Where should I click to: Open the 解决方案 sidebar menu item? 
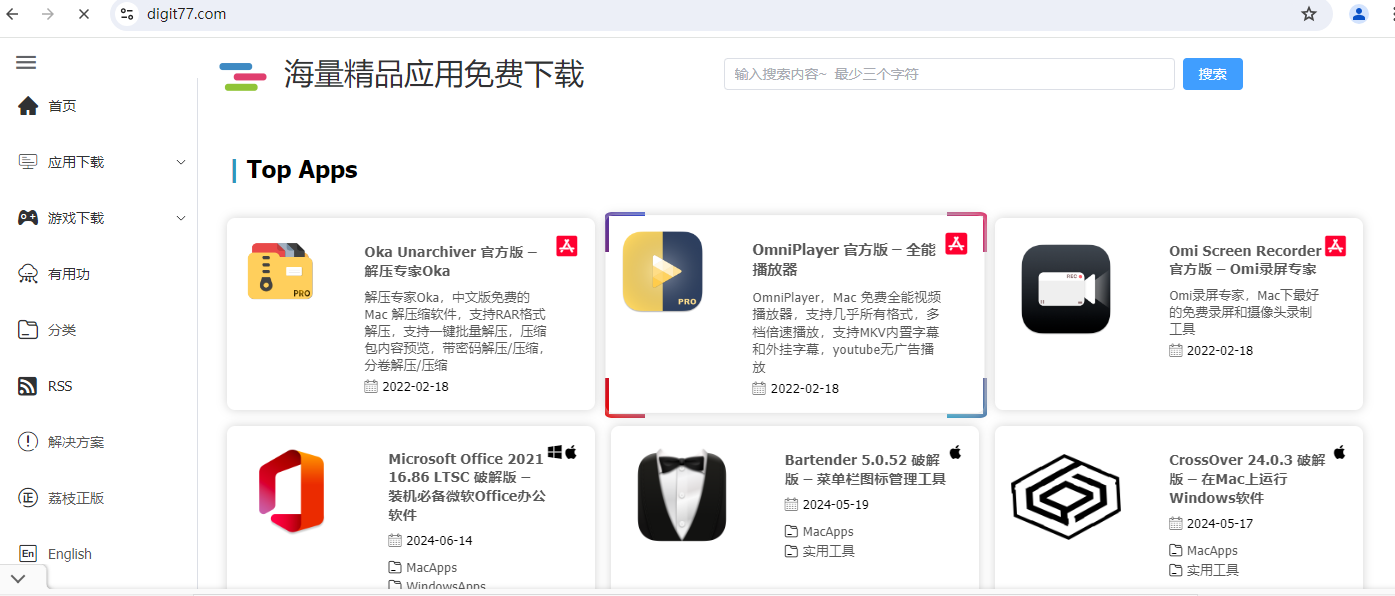(75, 442)
